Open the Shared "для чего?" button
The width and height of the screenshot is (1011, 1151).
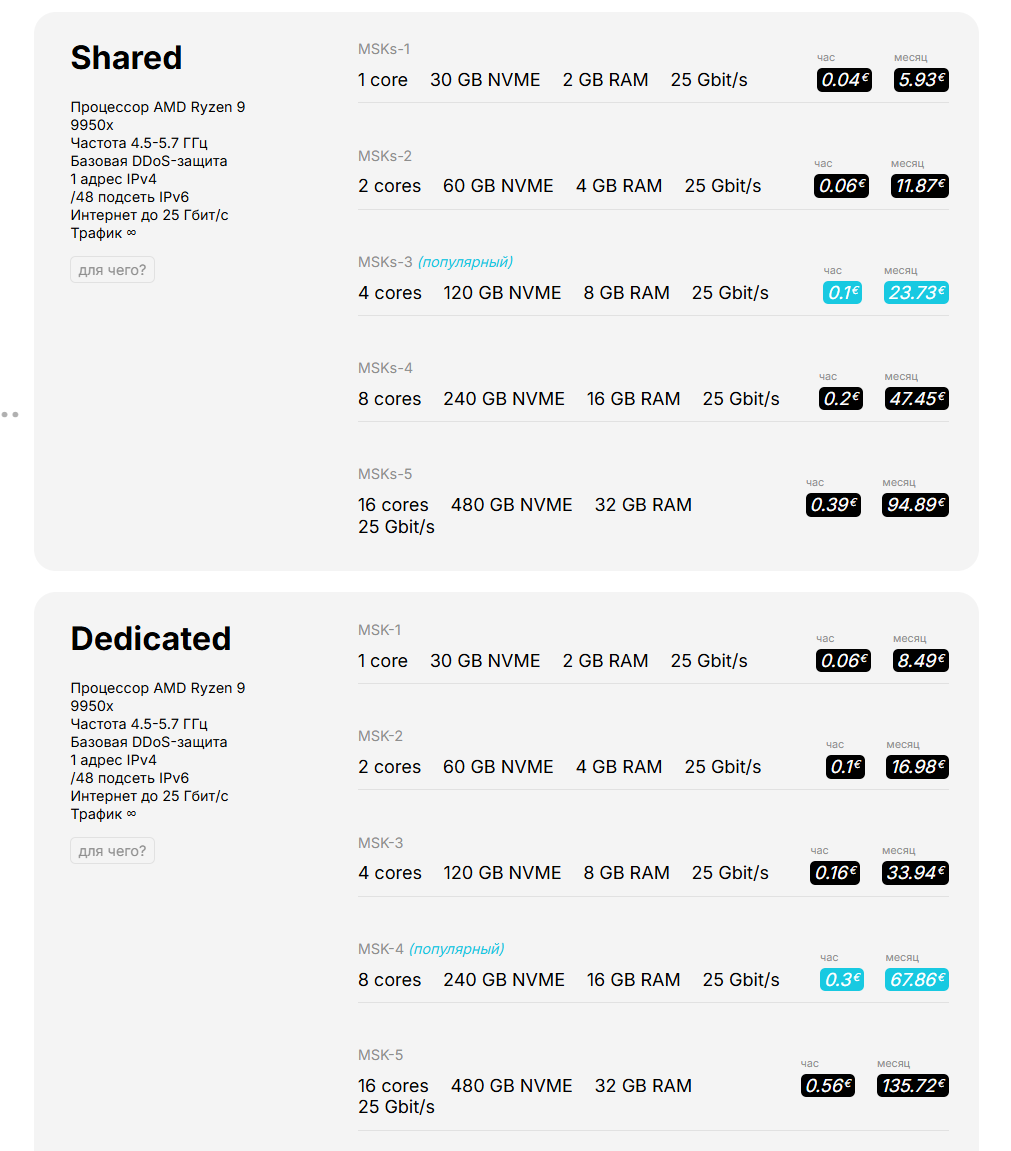click(112, 269)
